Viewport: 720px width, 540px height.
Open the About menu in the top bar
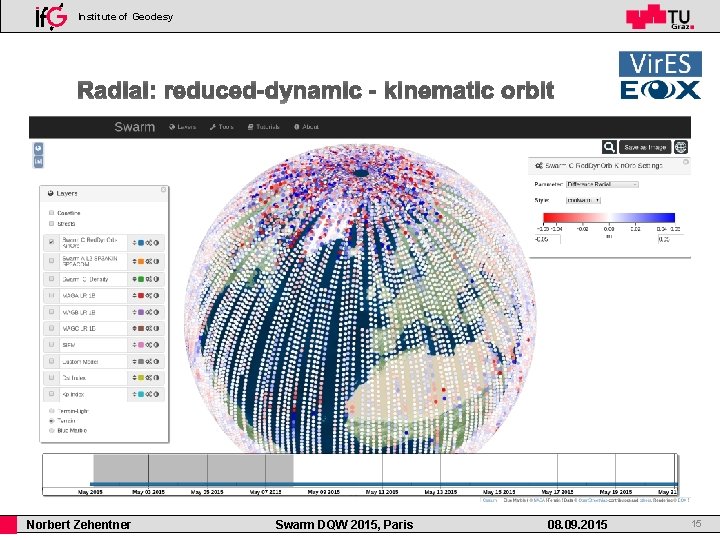coord(306,127)
